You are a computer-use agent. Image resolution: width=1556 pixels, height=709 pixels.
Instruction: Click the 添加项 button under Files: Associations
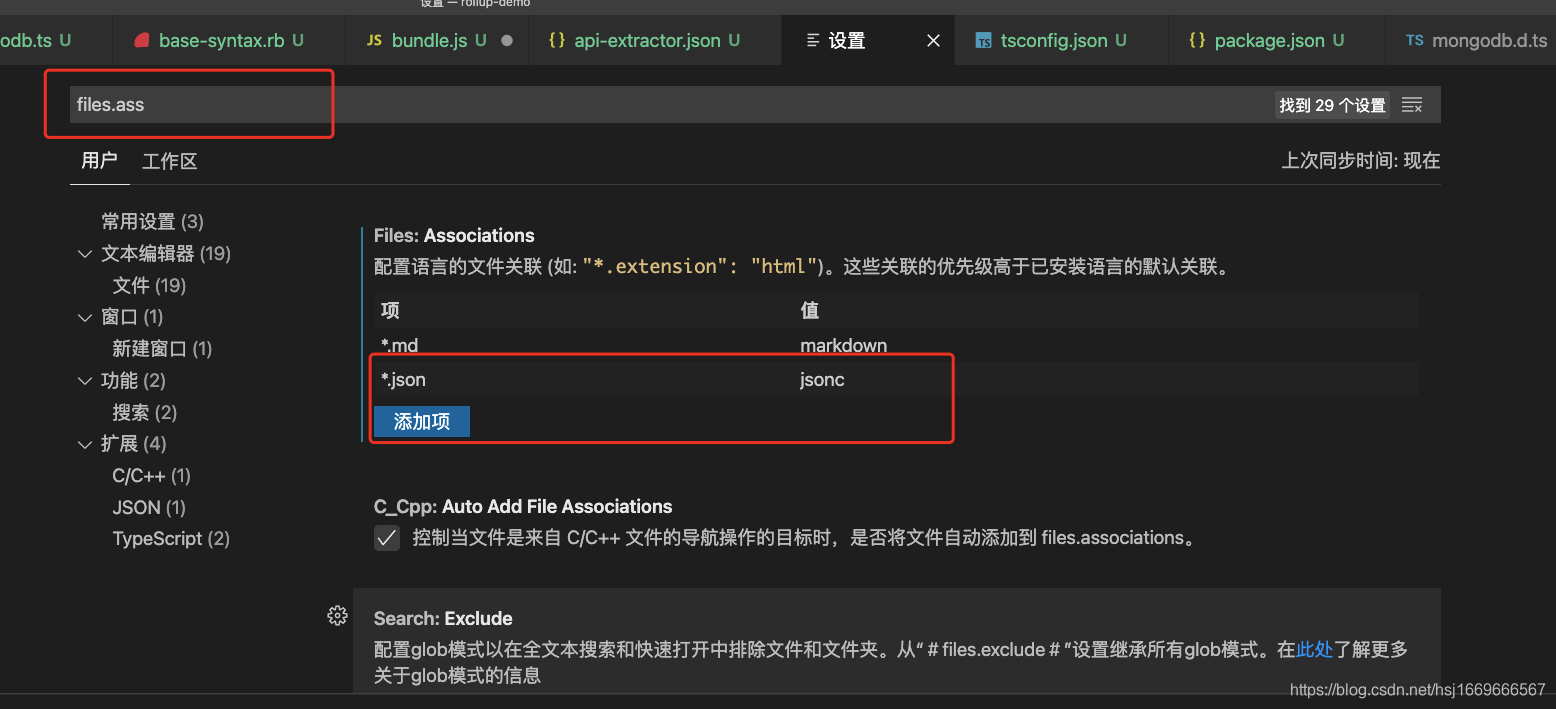421,421
